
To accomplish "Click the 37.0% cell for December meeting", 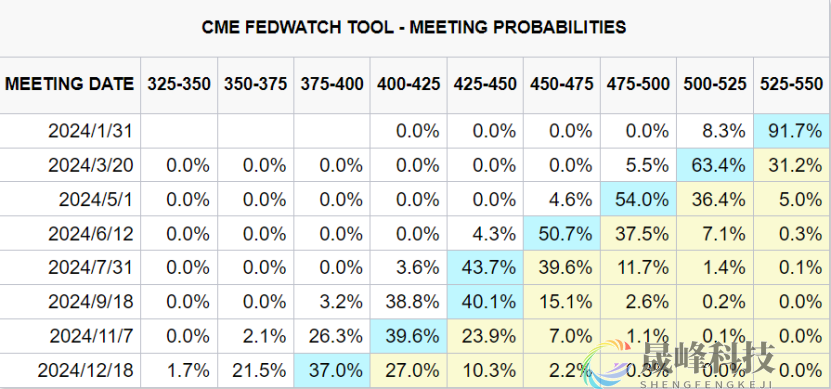I will [x=332, y=370].
